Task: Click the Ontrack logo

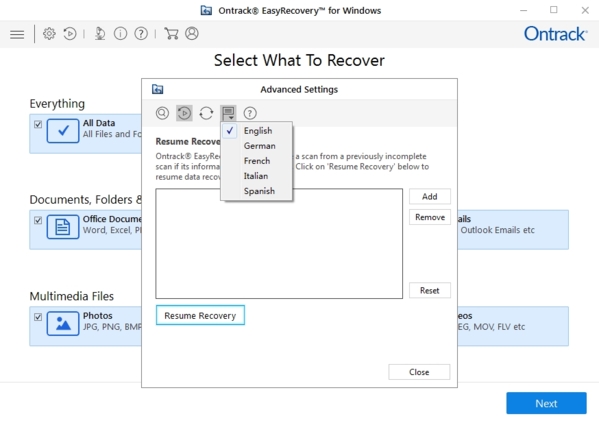Action: coord(555,34)
